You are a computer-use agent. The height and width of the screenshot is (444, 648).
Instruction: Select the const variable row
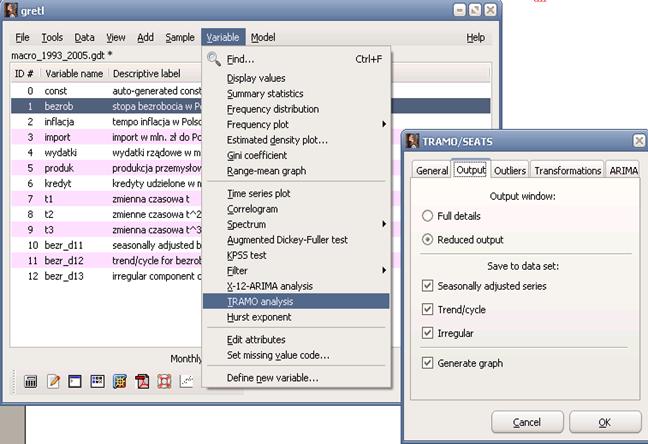click(x=107, y=91)
